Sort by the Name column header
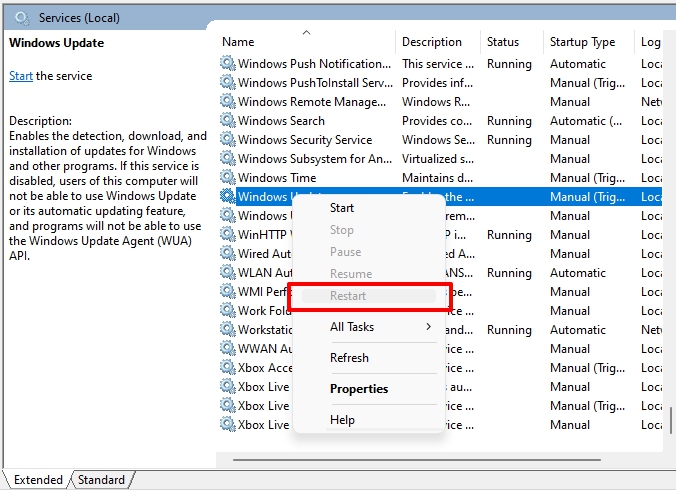 coord(306,42)
